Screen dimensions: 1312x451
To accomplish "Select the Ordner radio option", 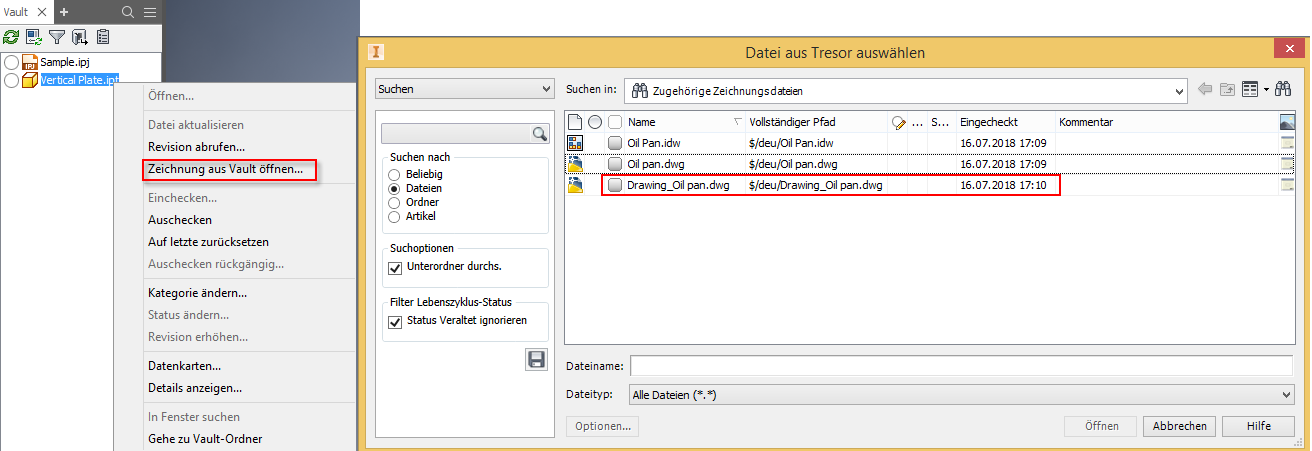I will [x=394, y=202].
